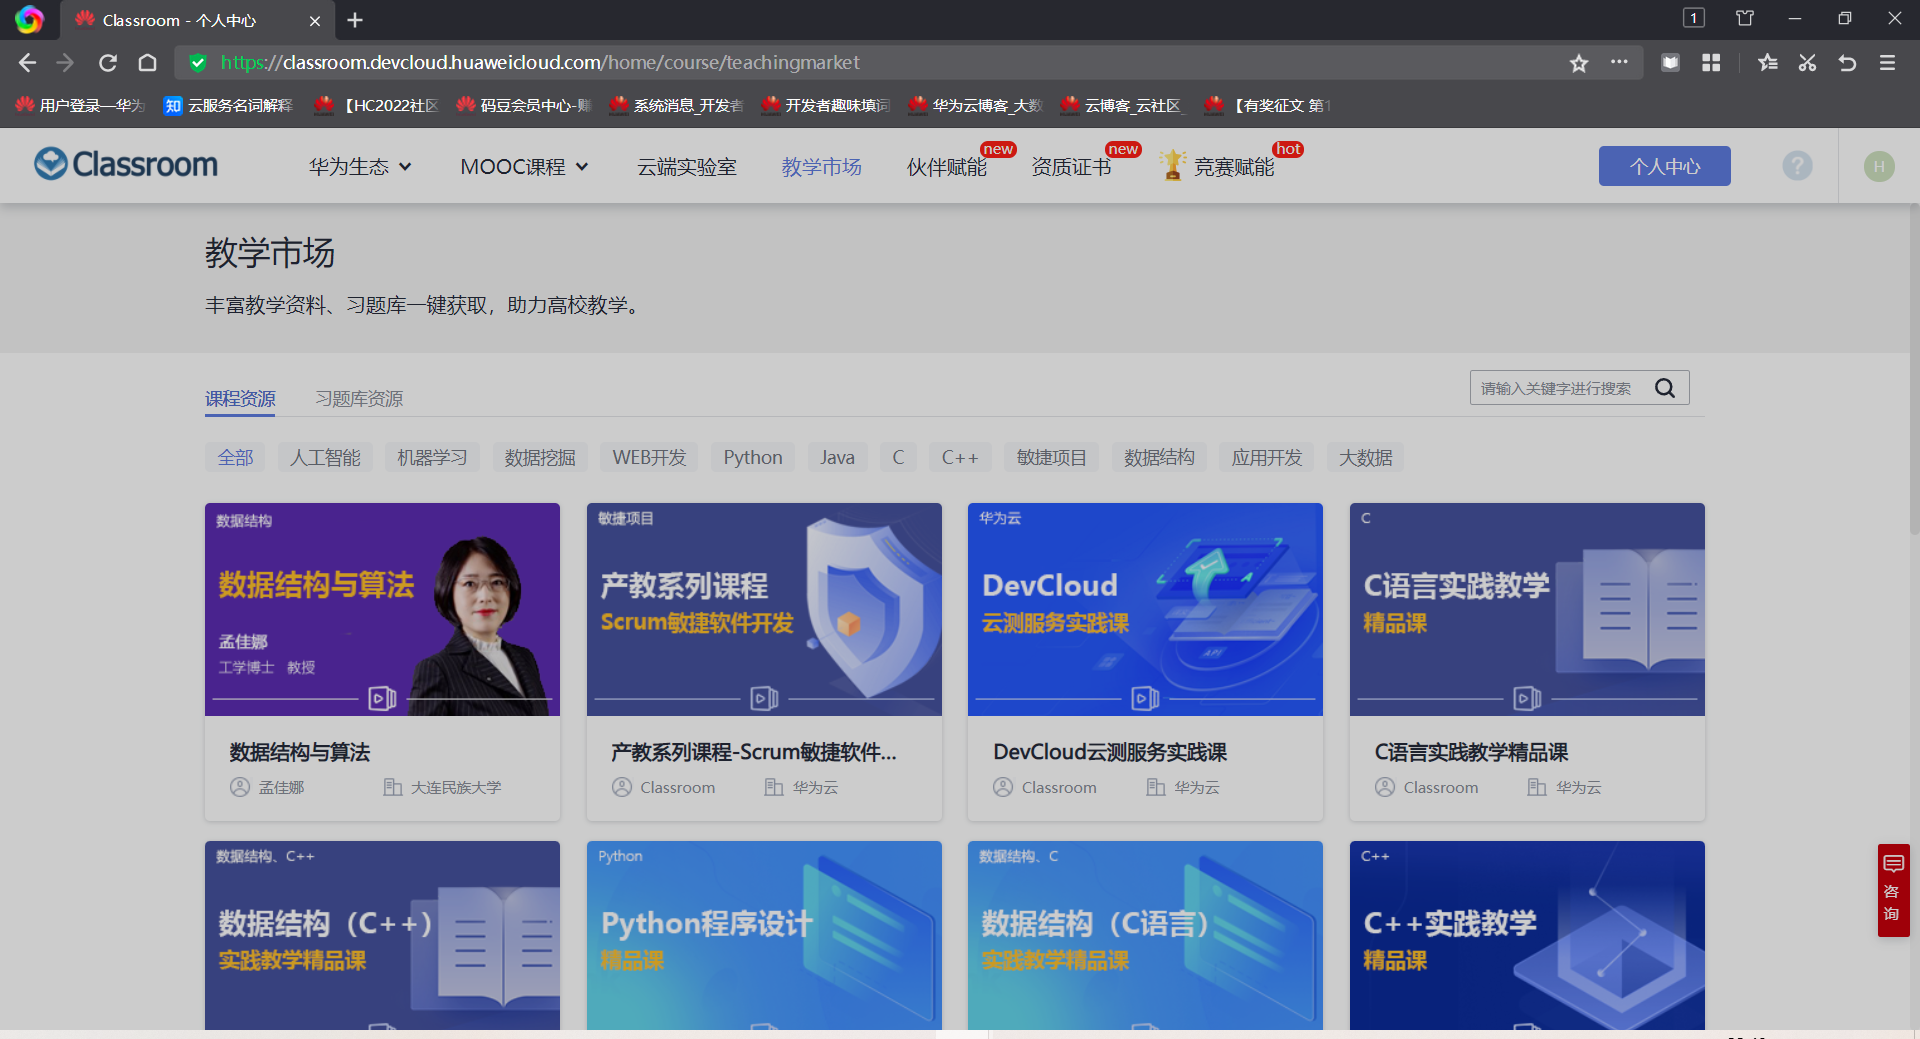Click the undo closed tab icon
Viewport: 1920px width, 1039px height.
pos(1847,63)
